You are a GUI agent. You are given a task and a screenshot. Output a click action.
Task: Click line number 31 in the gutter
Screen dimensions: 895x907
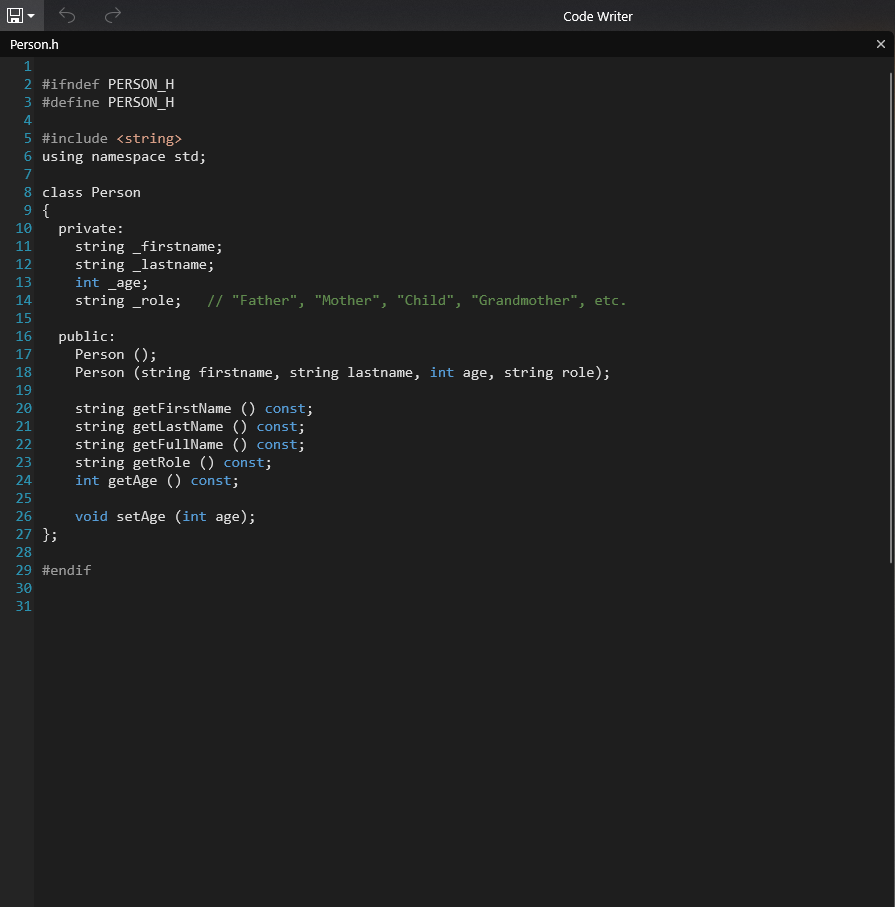click(x=24, y=606)
